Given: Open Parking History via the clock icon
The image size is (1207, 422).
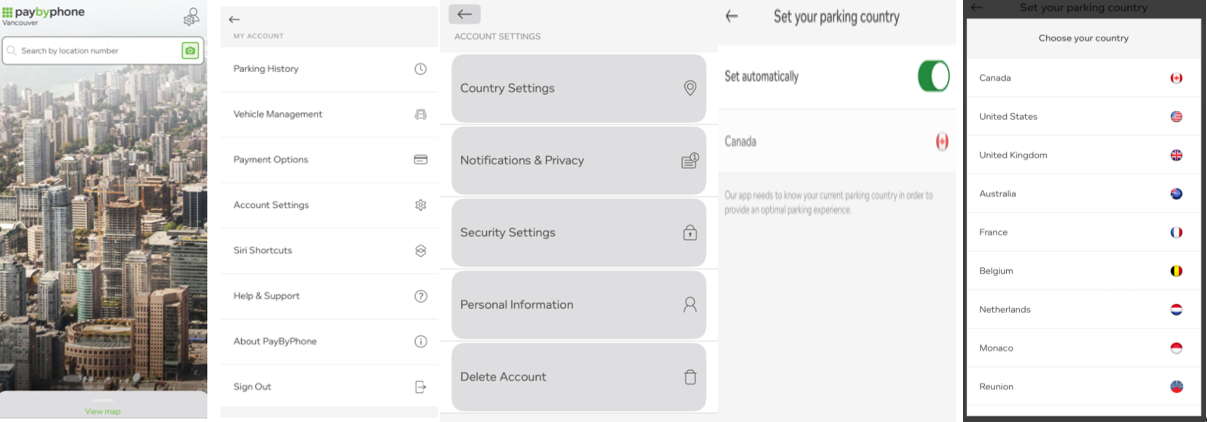Looking at the screenshot, I should [x=420, y=69].
